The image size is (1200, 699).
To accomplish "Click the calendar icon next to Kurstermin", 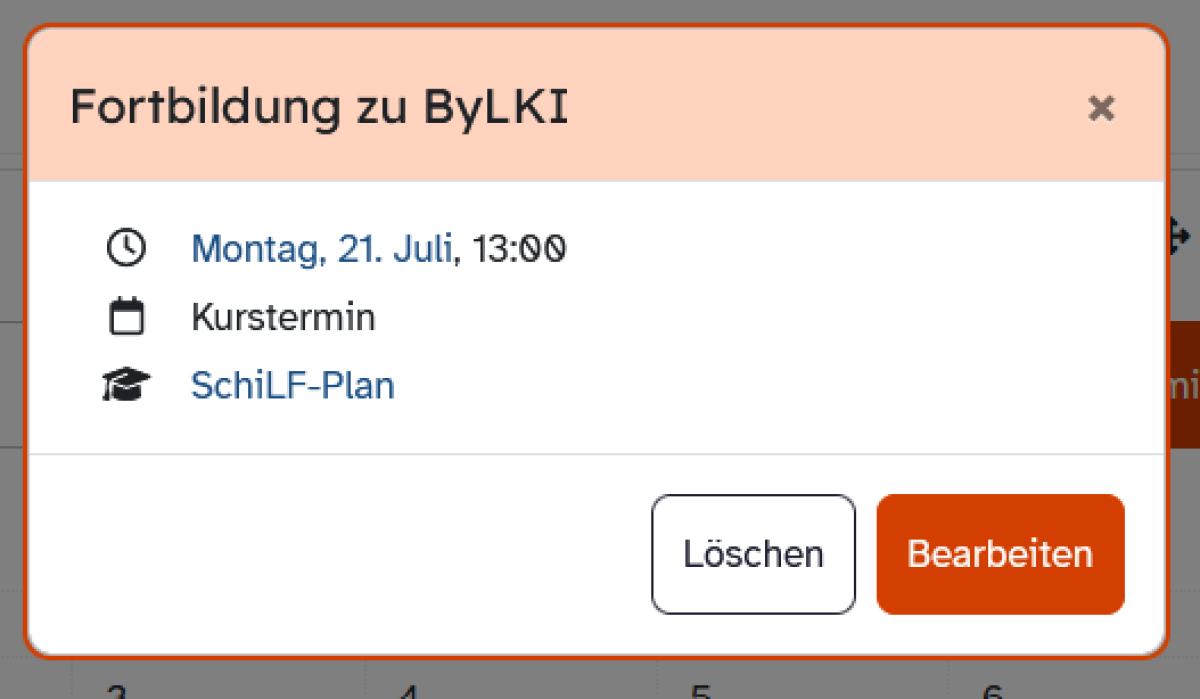I will [x=126, y=318].
